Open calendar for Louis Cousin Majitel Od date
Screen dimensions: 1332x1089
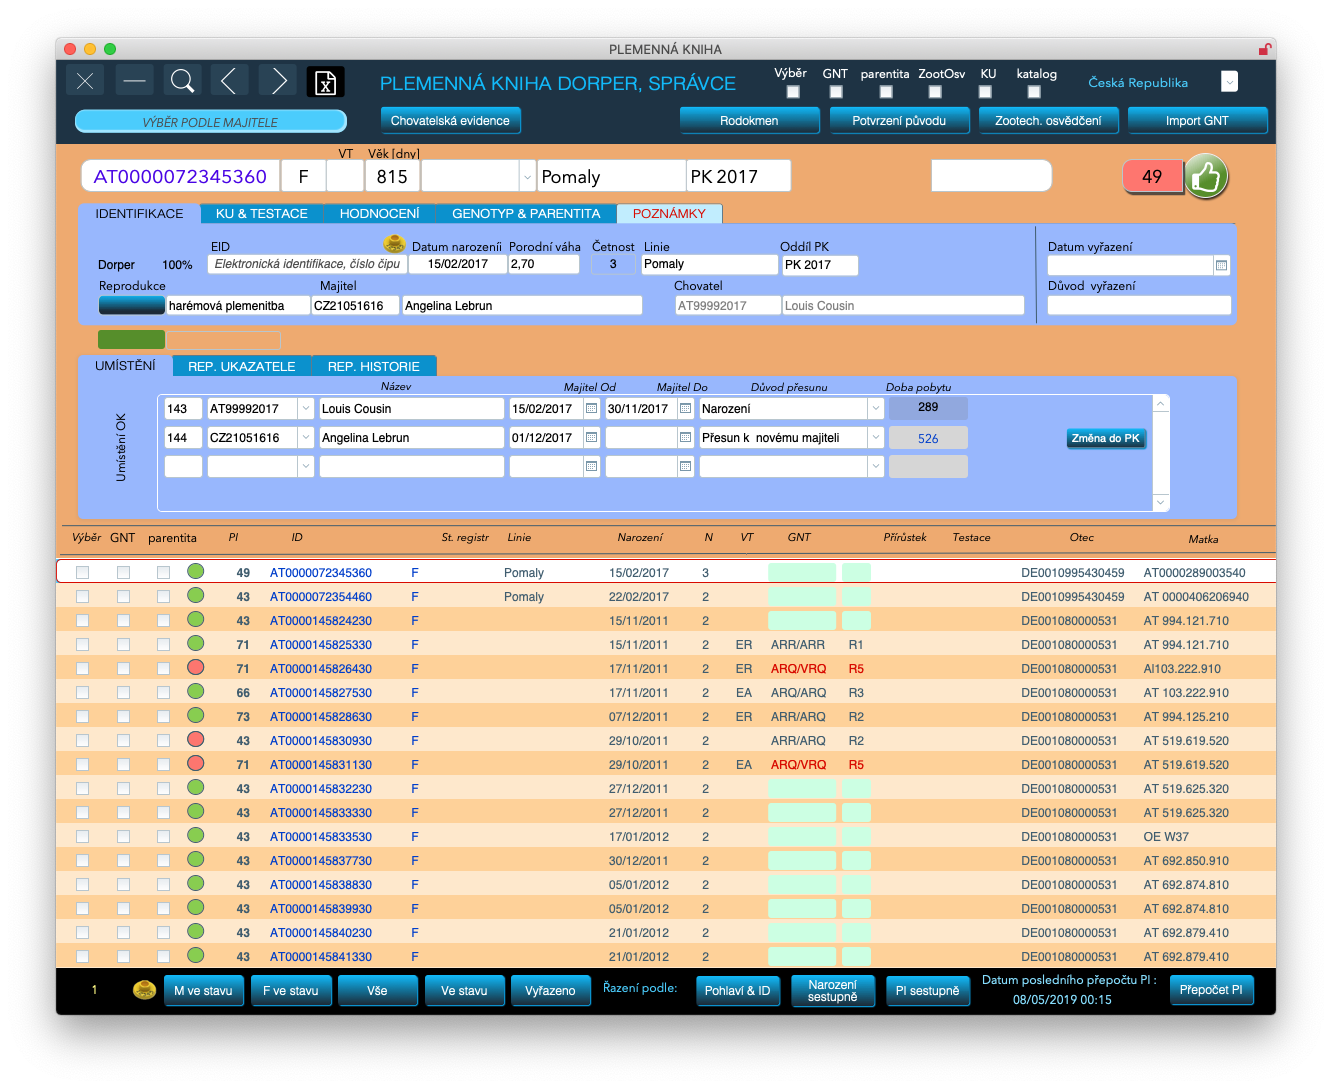pyautogui.click(x=591, y=409)
